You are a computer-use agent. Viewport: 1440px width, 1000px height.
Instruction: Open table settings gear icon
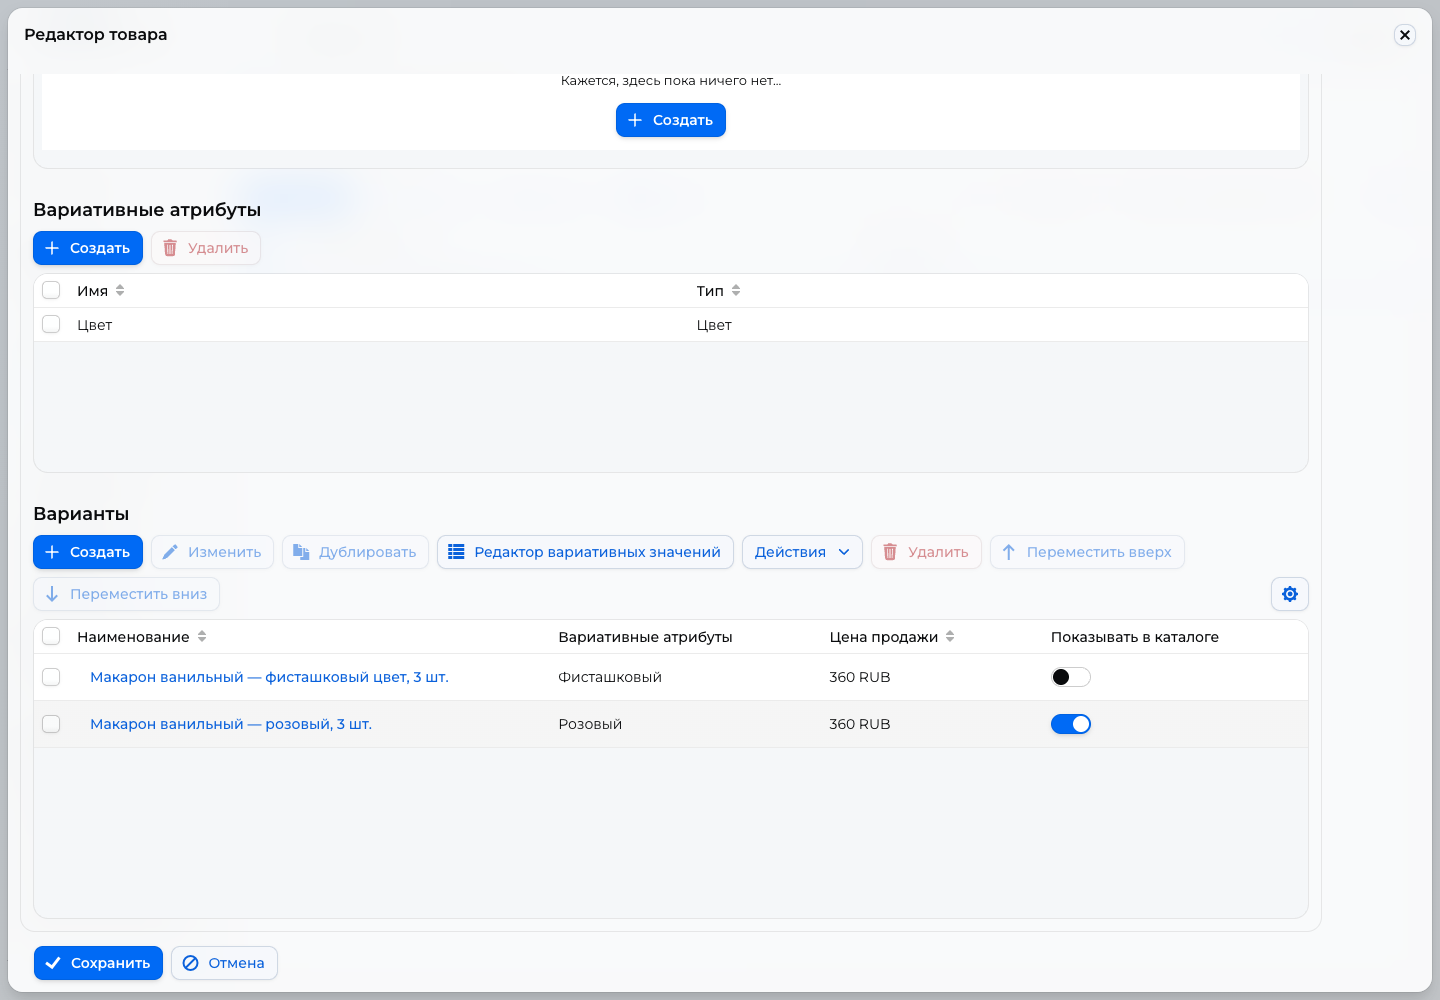click(x=1290, y=594)
